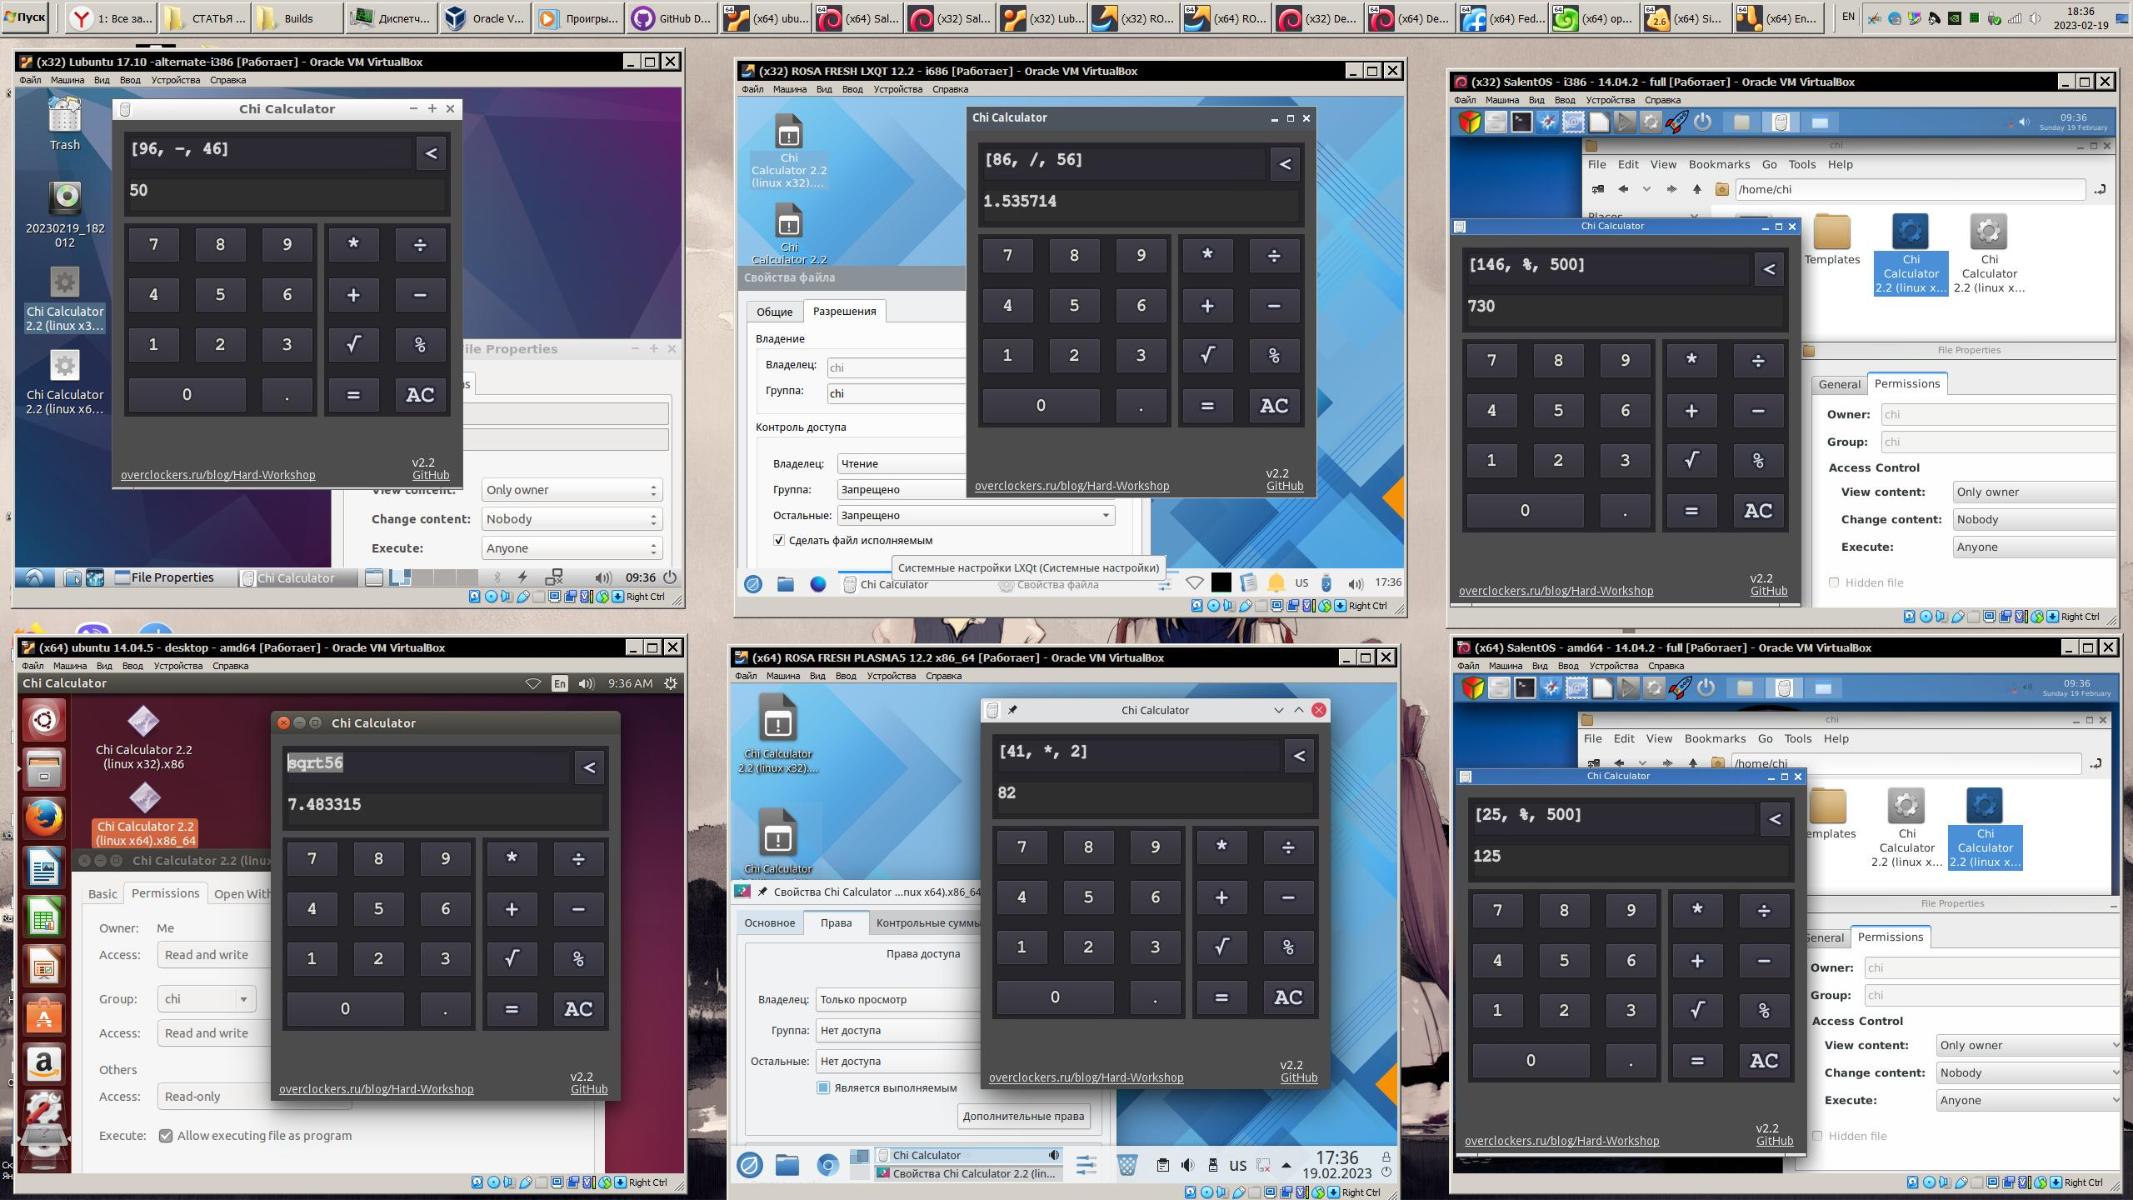Open volume icon in Lubuntu taskbar
The height and width of the screenshot is (1200, 2133).
602,577
